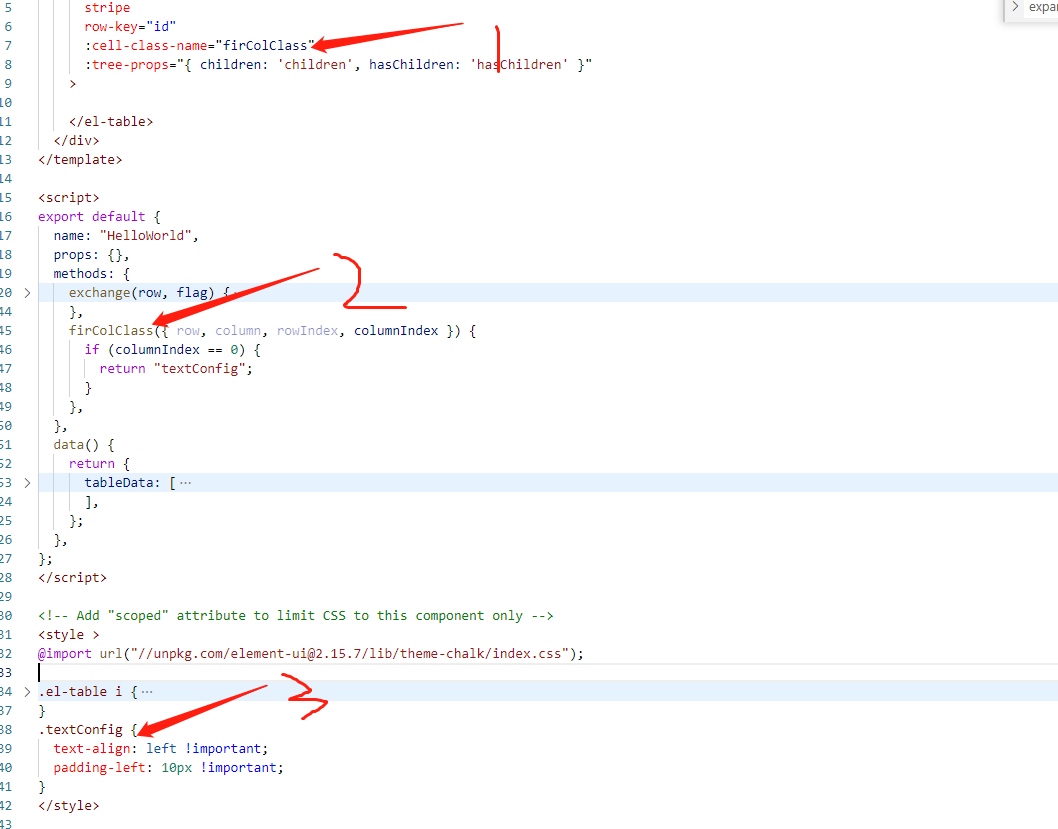Click the text-align: left !important line

pyautogui.click(x=161, y=749)
